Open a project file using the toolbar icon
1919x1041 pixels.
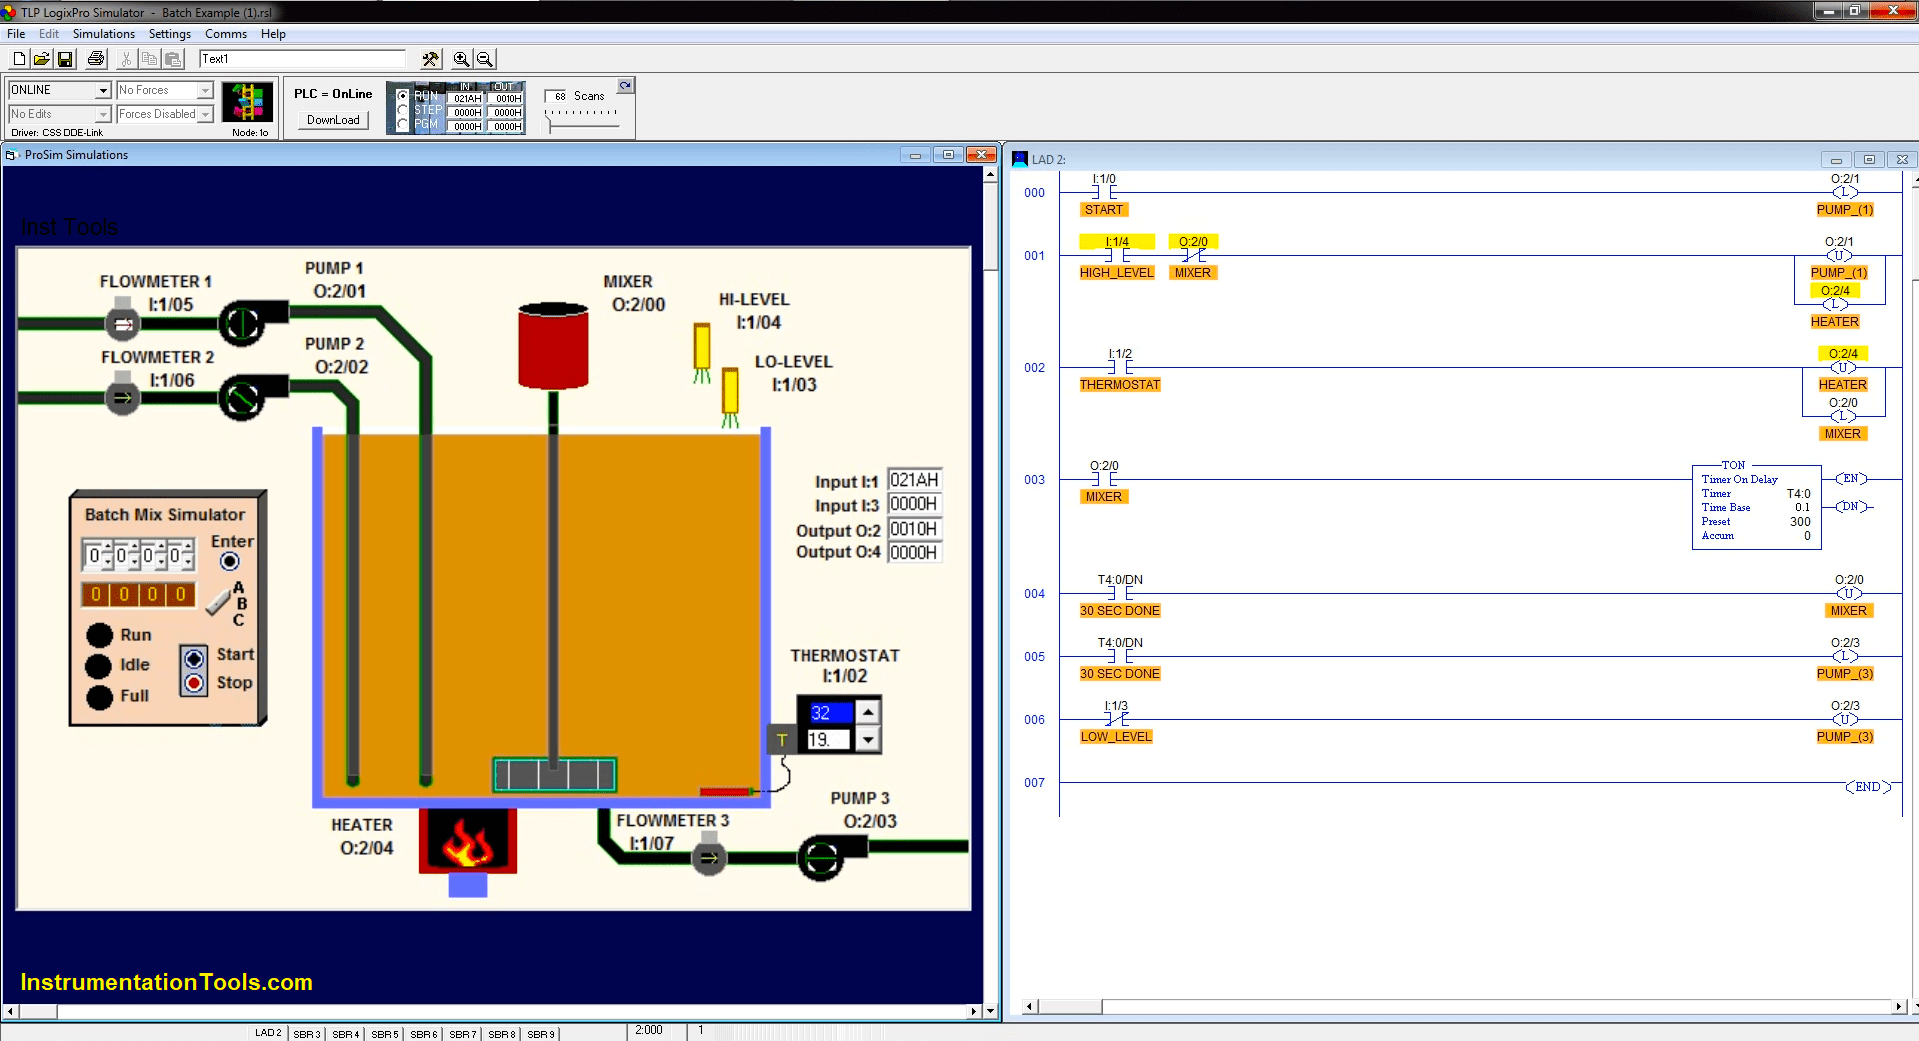tap(40, 58)
